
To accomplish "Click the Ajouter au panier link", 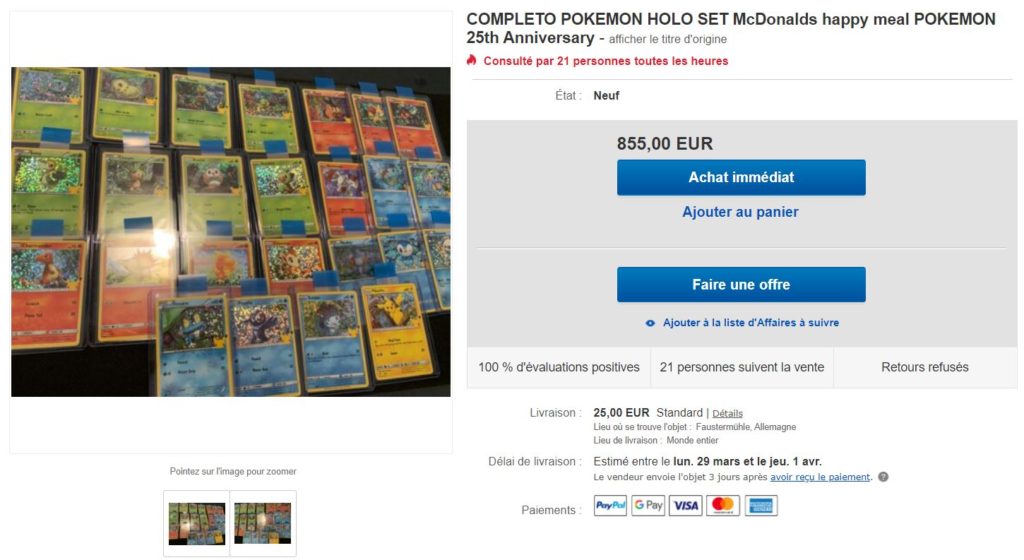I will pyautogui.click(x=740, y=212).
